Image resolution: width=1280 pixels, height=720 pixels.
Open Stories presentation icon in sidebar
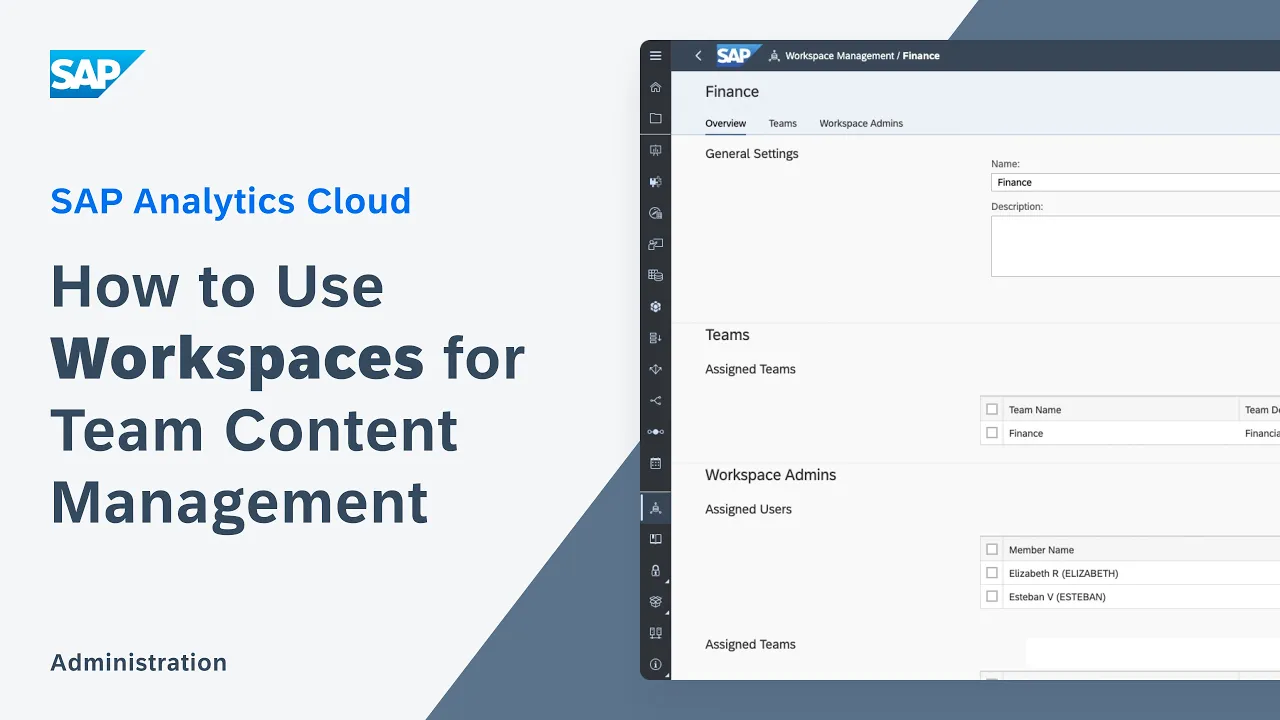656,150
